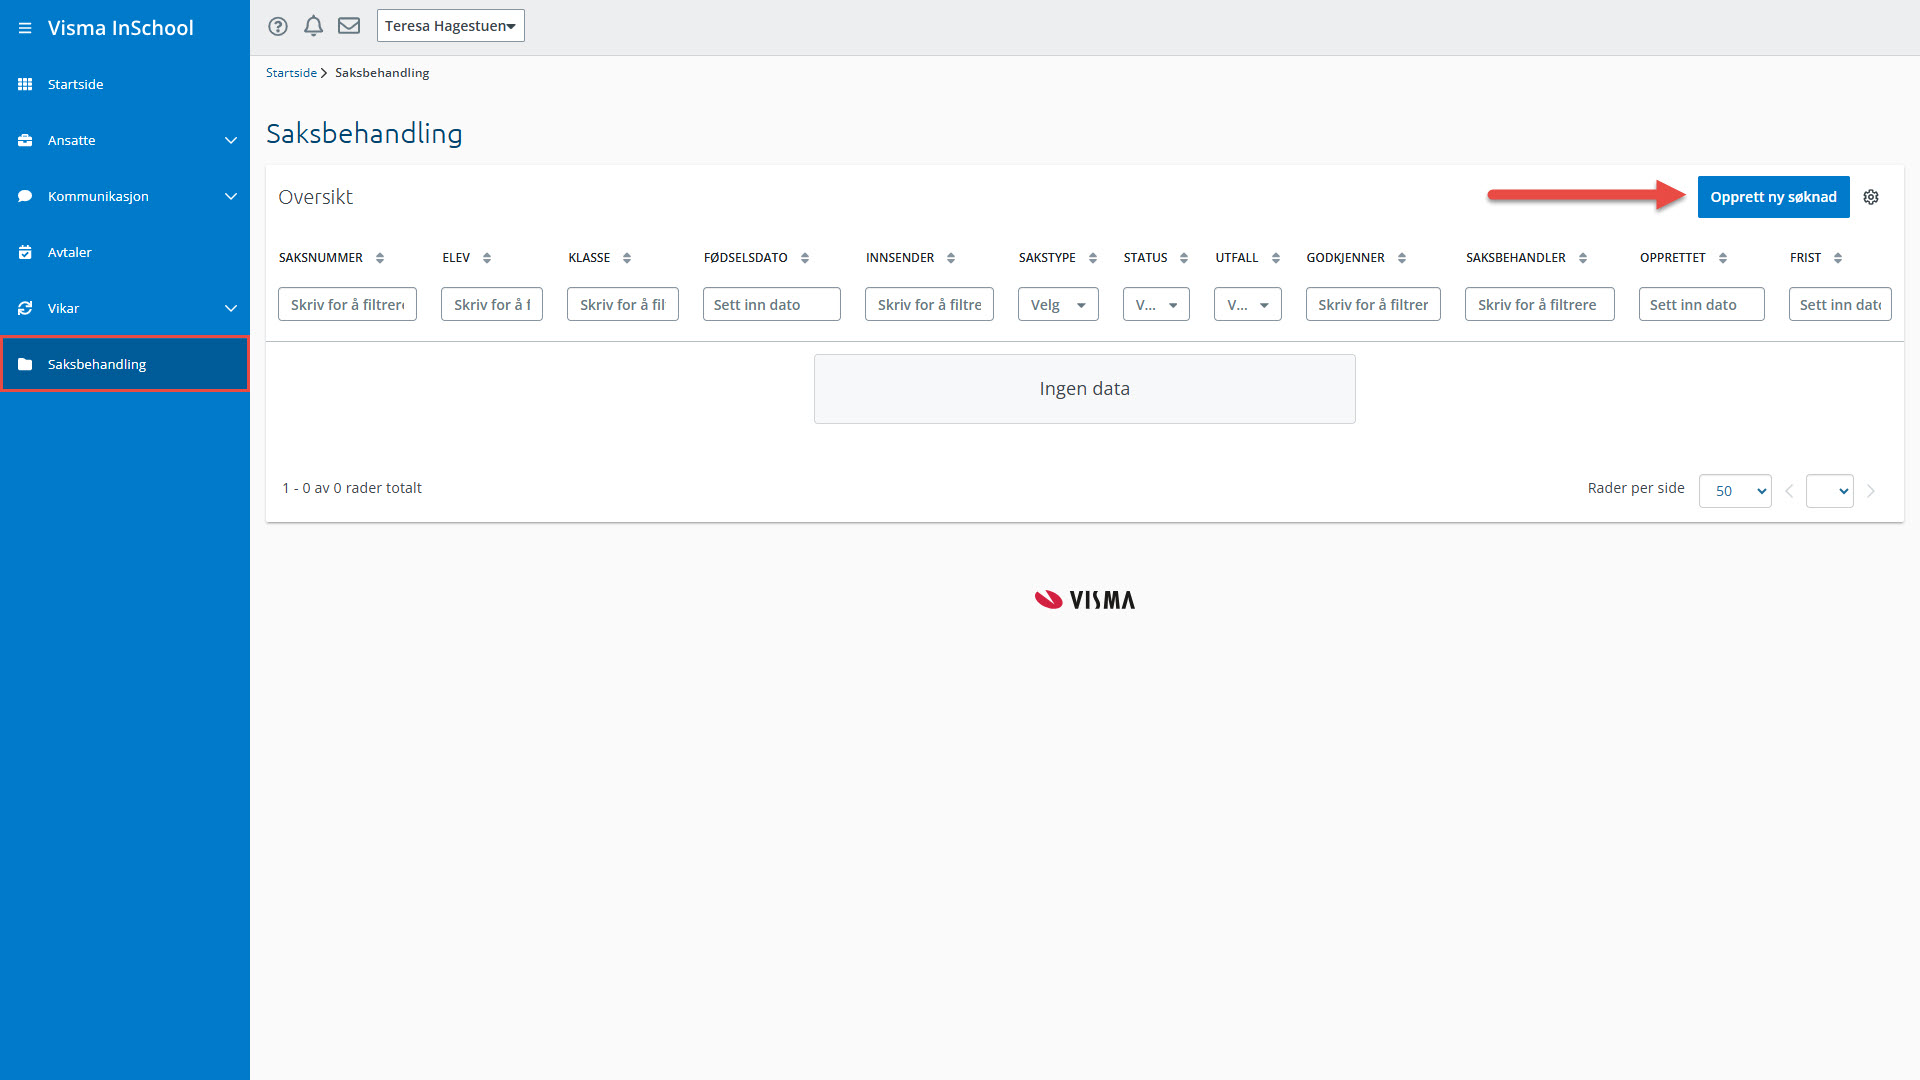Change rows per page dropdown
The width and height of the screenshot is (1920, 1080).
[1734, 491]
